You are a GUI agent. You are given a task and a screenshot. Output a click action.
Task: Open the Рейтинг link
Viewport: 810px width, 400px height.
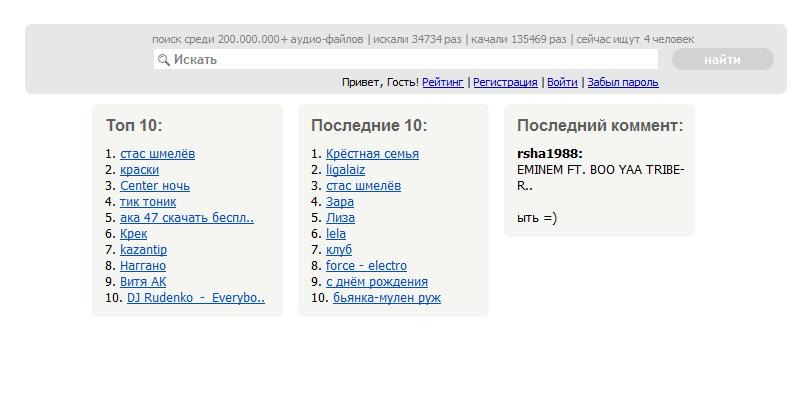coord(443,83)
